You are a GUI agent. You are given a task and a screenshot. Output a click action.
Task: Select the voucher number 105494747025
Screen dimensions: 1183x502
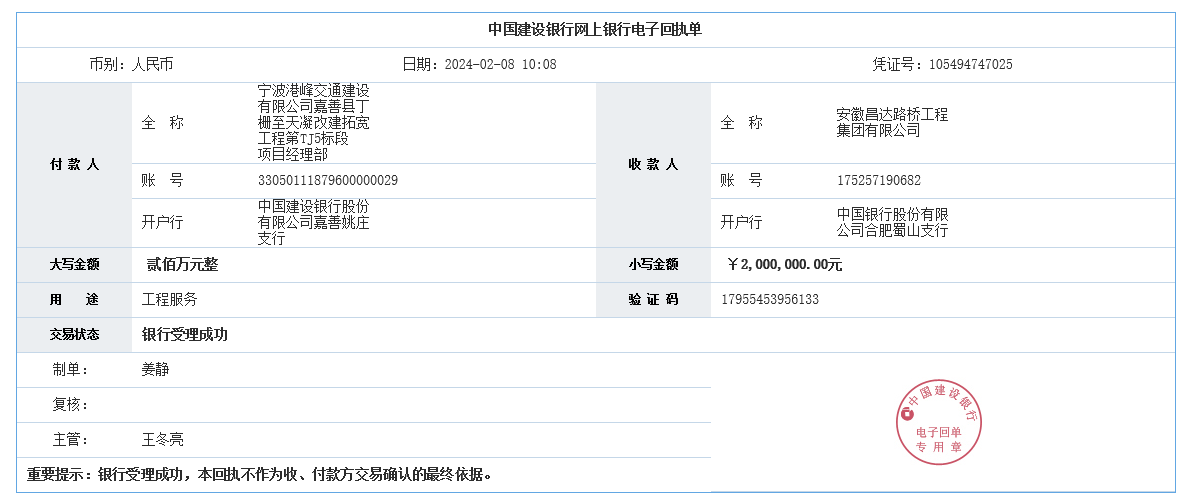pos(970,64)
